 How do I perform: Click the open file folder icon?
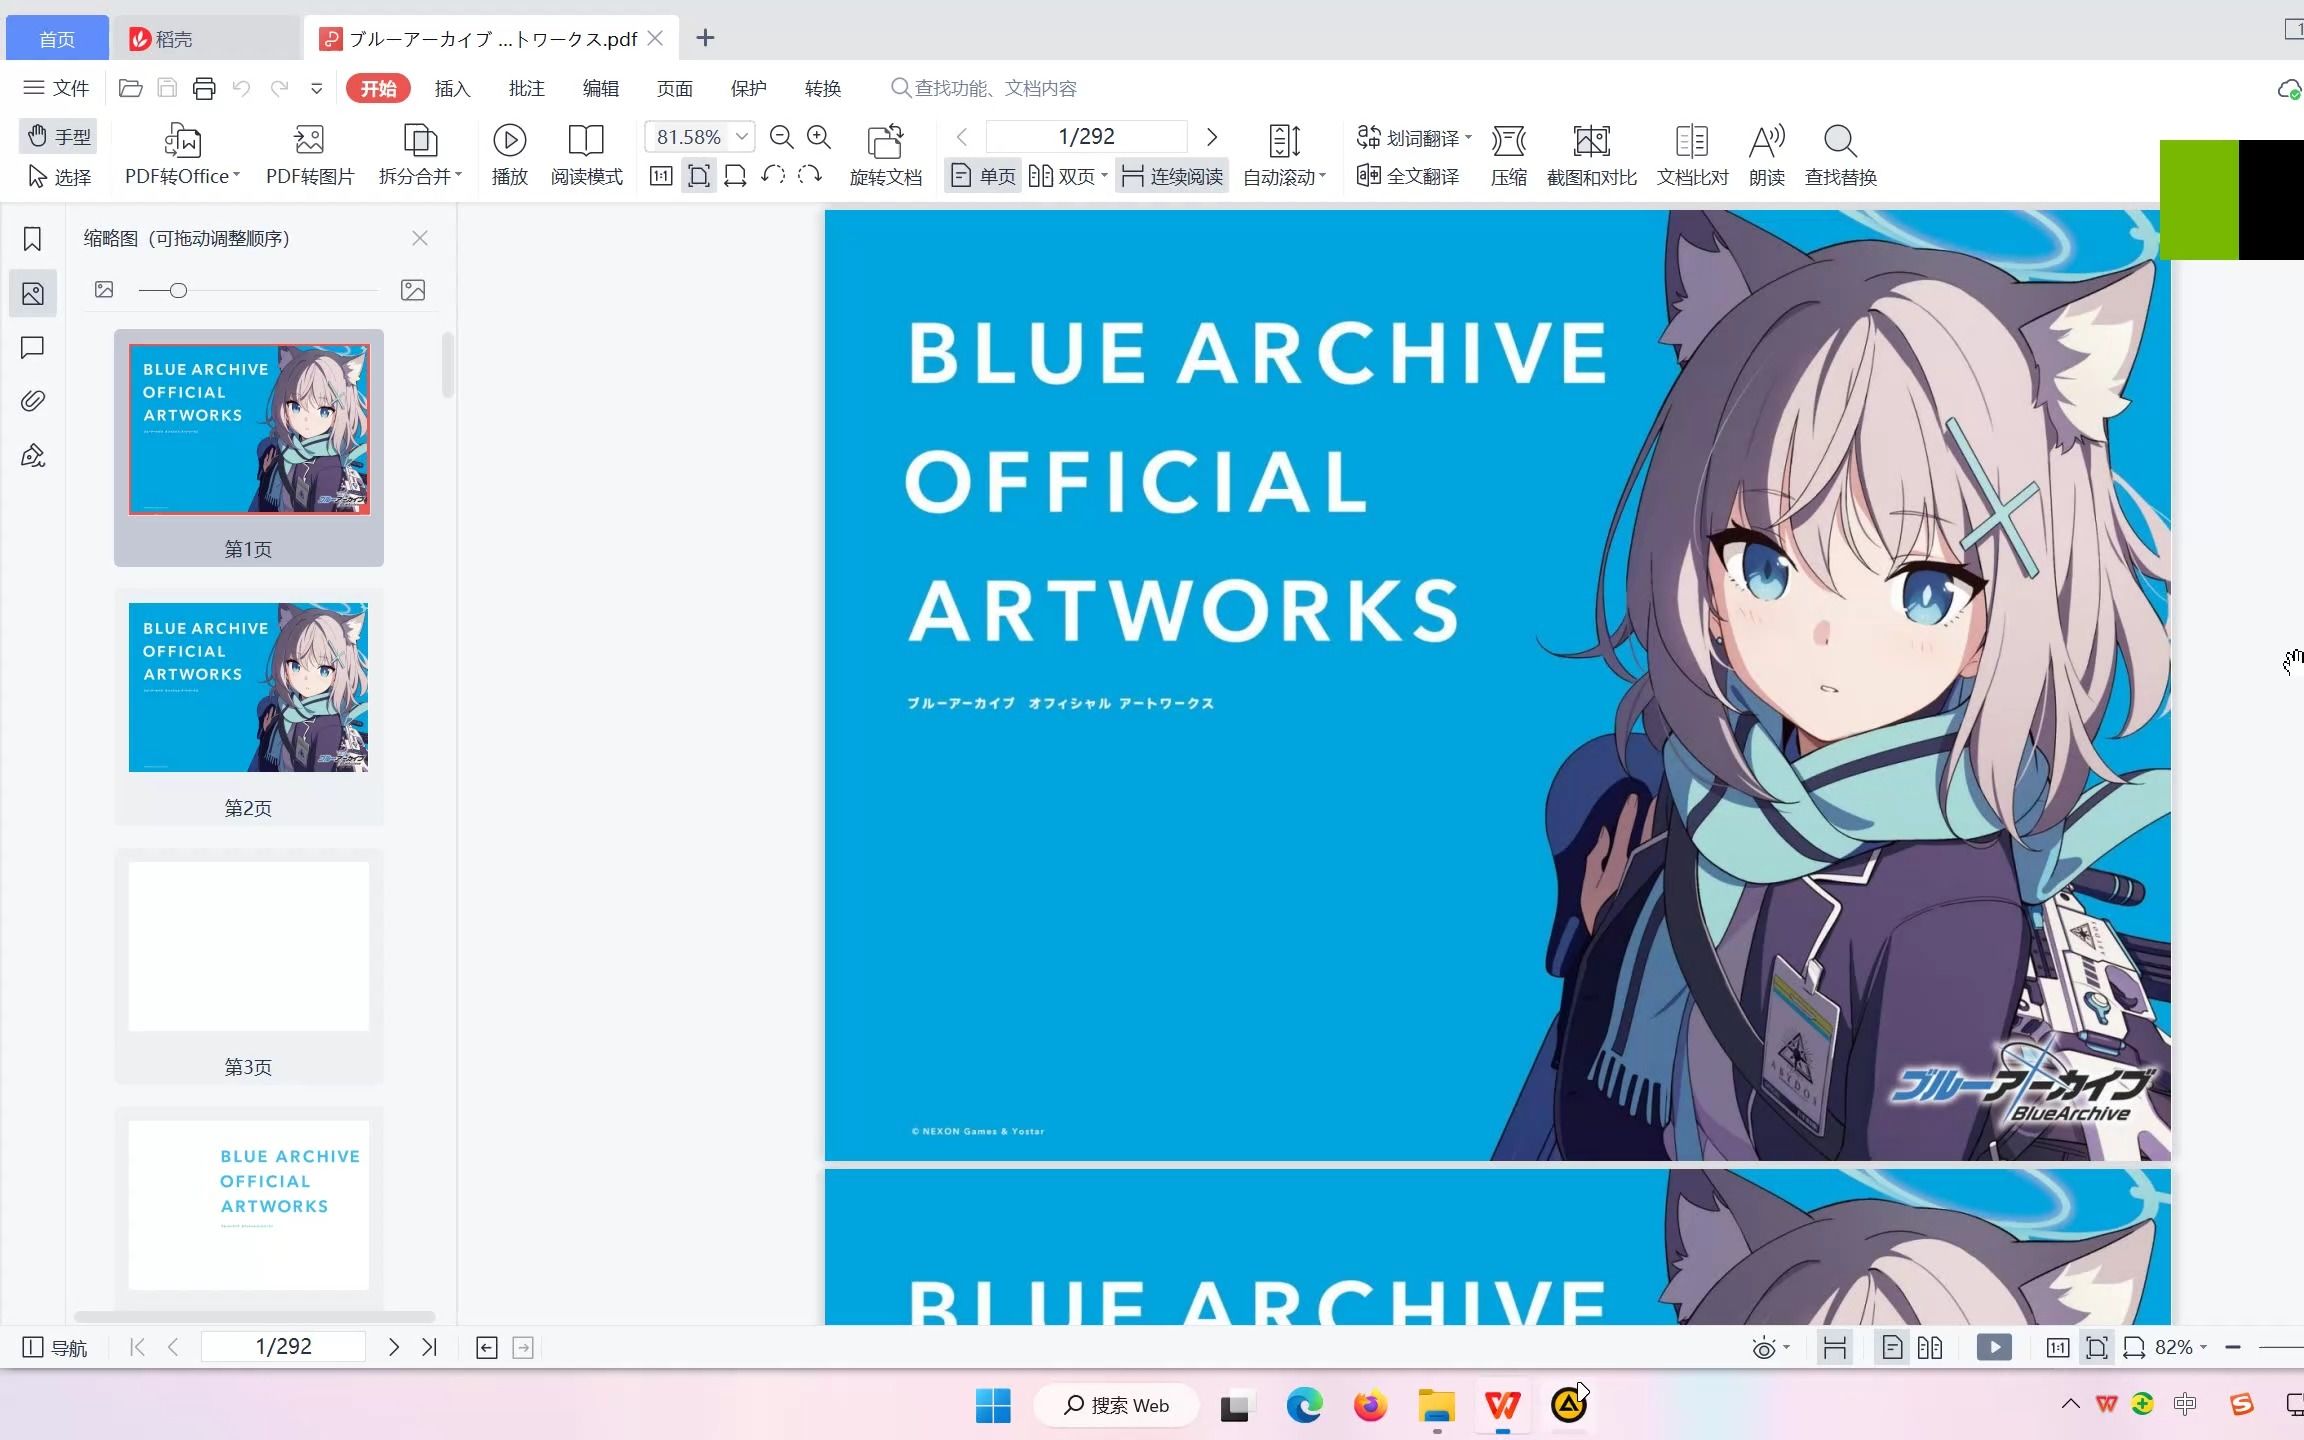point(130,88)
